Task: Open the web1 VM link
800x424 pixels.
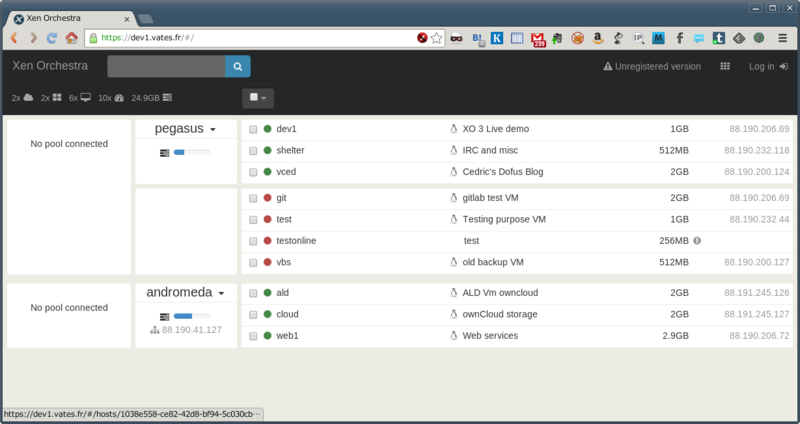Action: point(287,336)
